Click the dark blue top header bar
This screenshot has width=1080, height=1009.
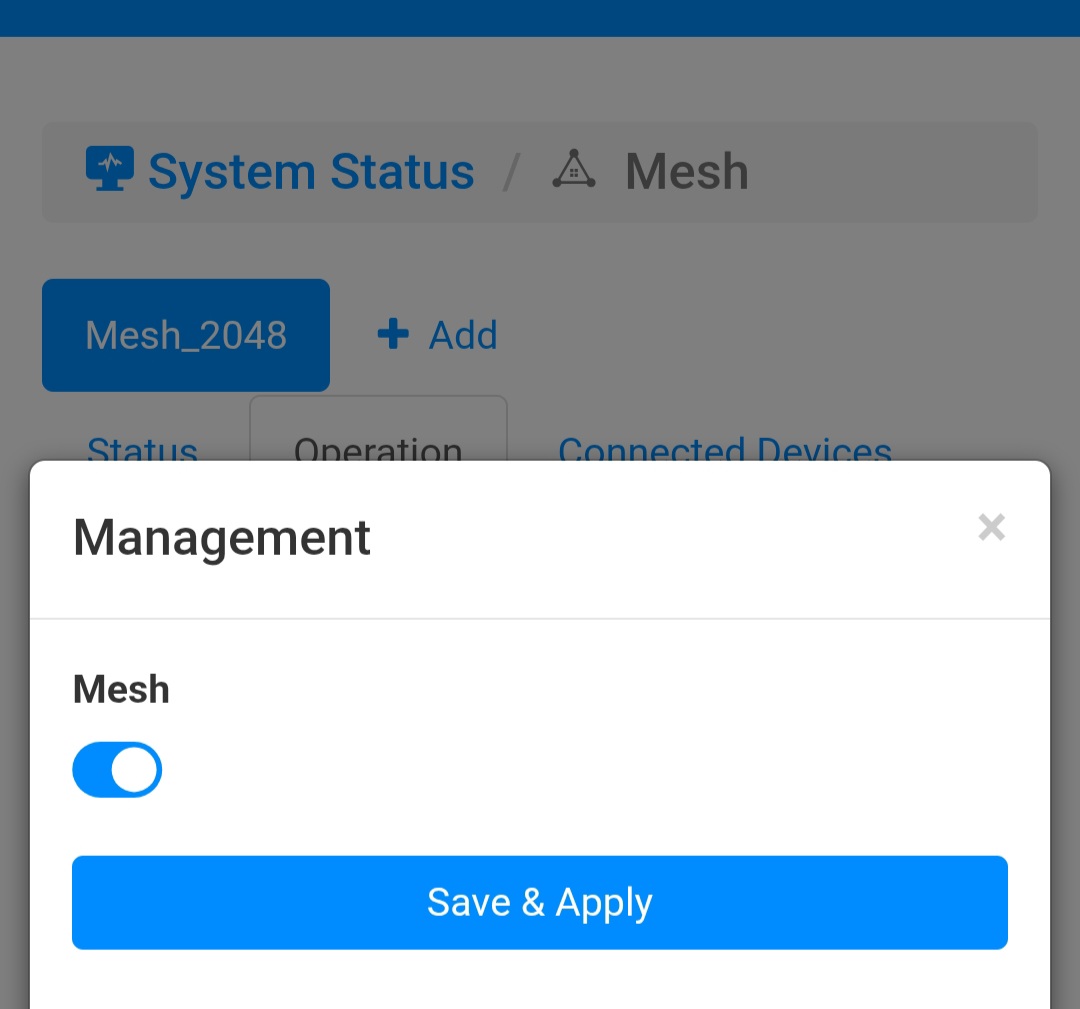pyautogui.click(x=540, y=18)
